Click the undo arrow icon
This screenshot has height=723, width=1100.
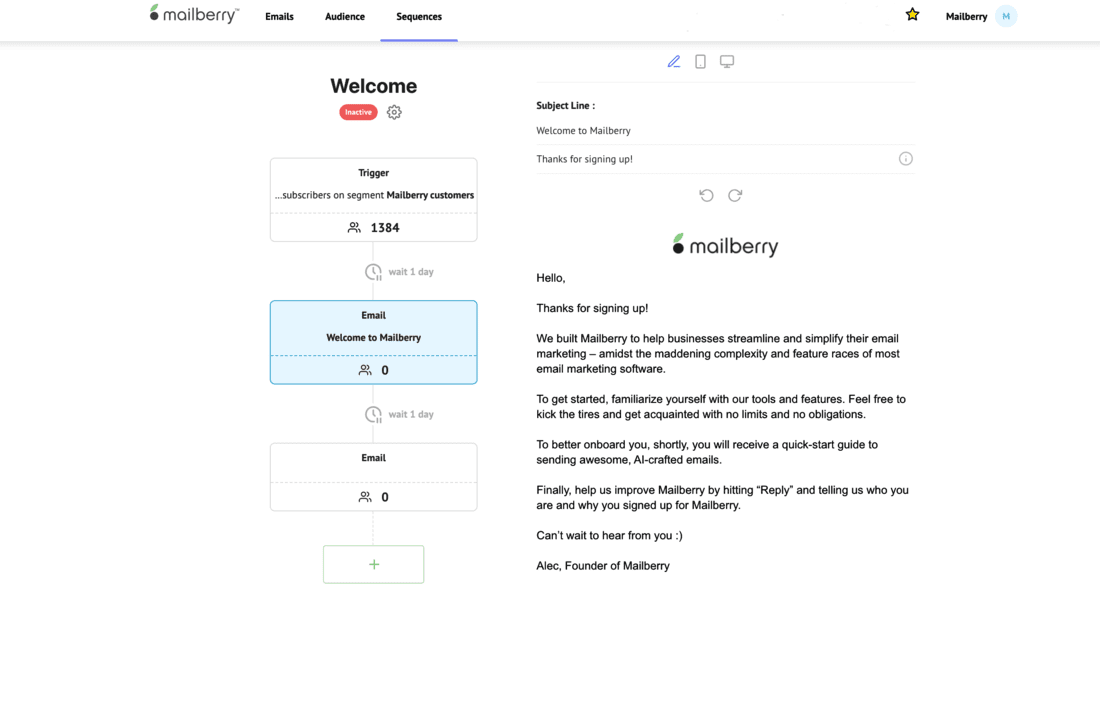click(706, 195)
